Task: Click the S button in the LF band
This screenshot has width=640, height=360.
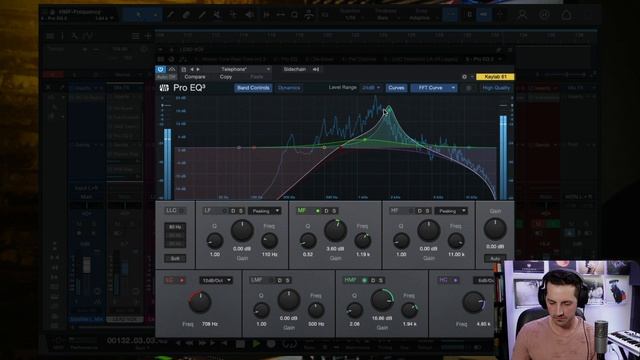Action: coord(241,211)
